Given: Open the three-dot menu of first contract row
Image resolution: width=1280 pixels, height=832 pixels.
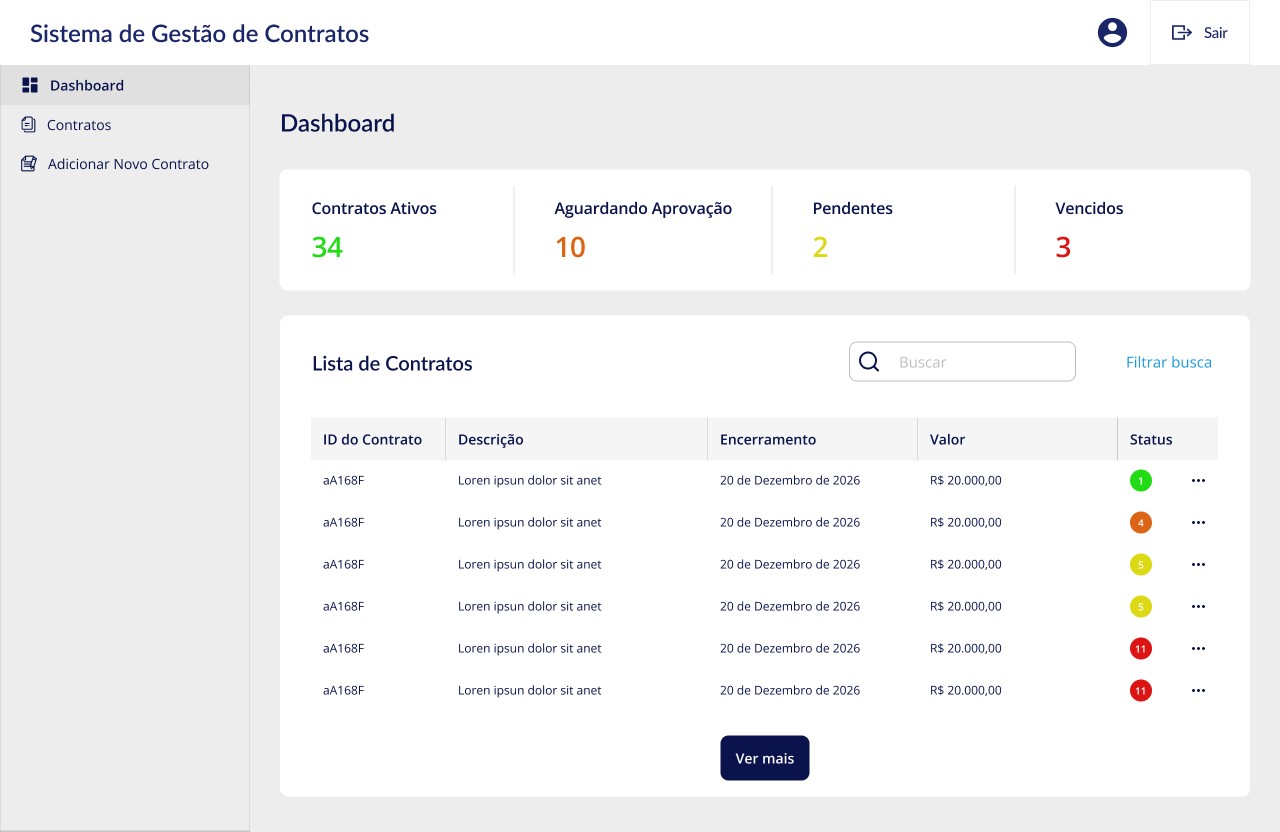Looking at the screenshot, I should pos(1198,481).
